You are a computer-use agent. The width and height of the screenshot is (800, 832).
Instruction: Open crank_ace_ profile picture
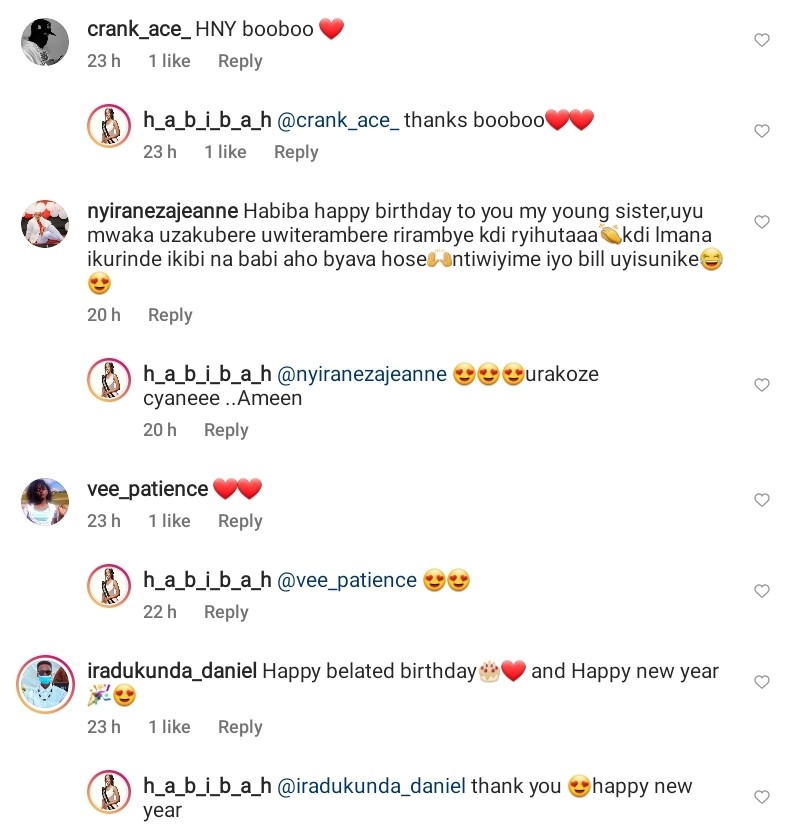tap(45, 42)
